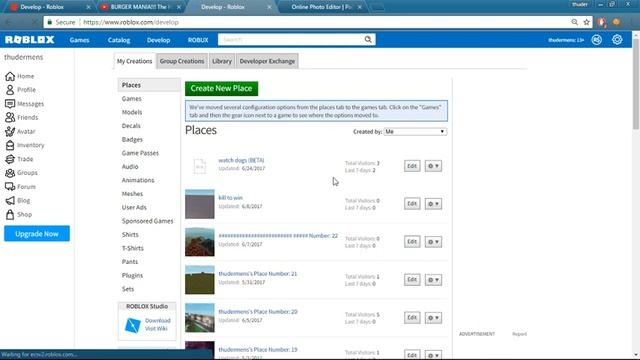Click the Roblox search input field
Viewport: 640px width, 360px height.
[x=291, y=40]
